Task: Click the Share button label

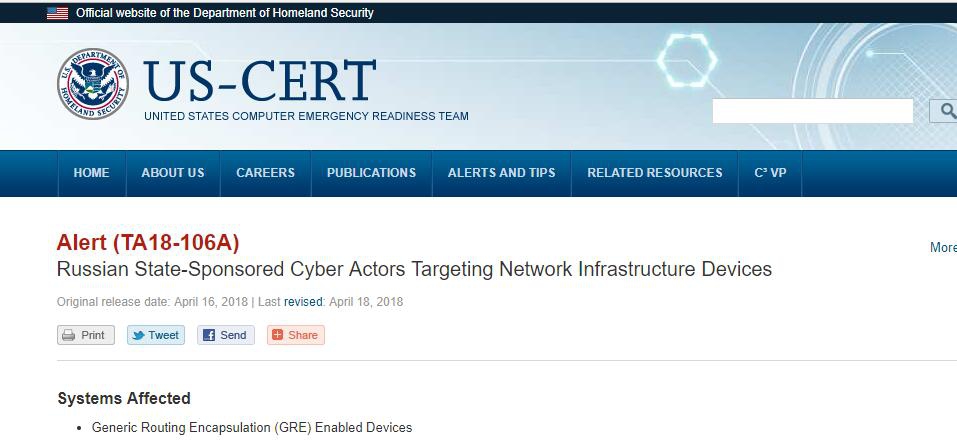Action: coord(303,335)
